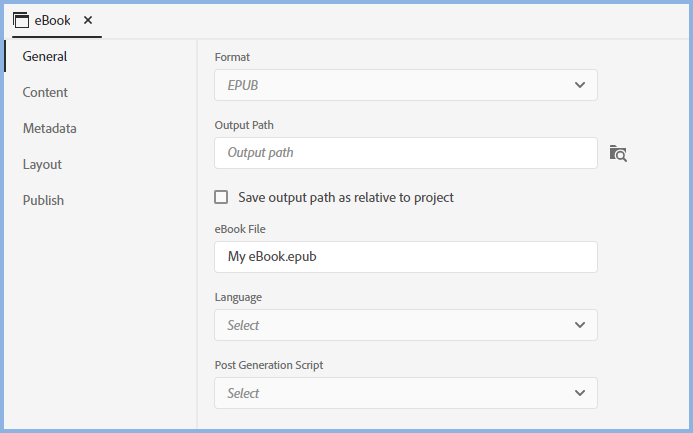Go to the Layout section
The image size is (693, 433).
coord(43,164)
